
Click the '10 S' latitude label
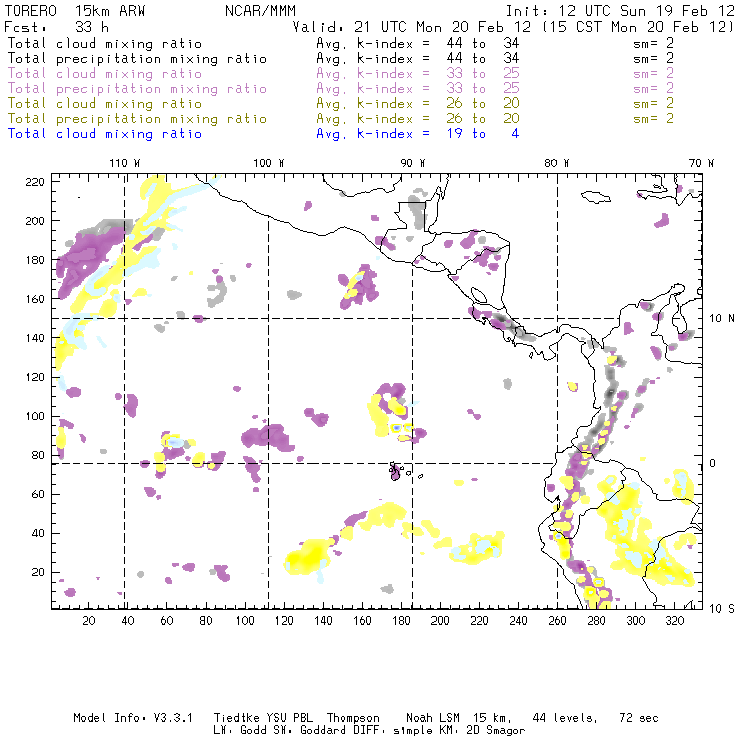click(x=722, y=609)
